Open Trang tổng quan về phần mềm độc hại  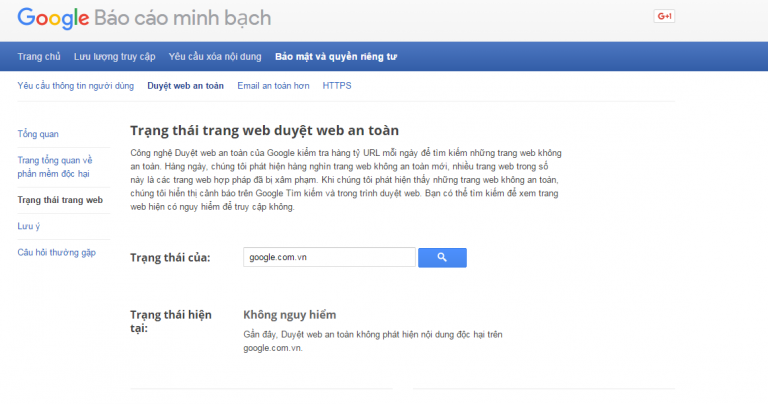(55, 167)
